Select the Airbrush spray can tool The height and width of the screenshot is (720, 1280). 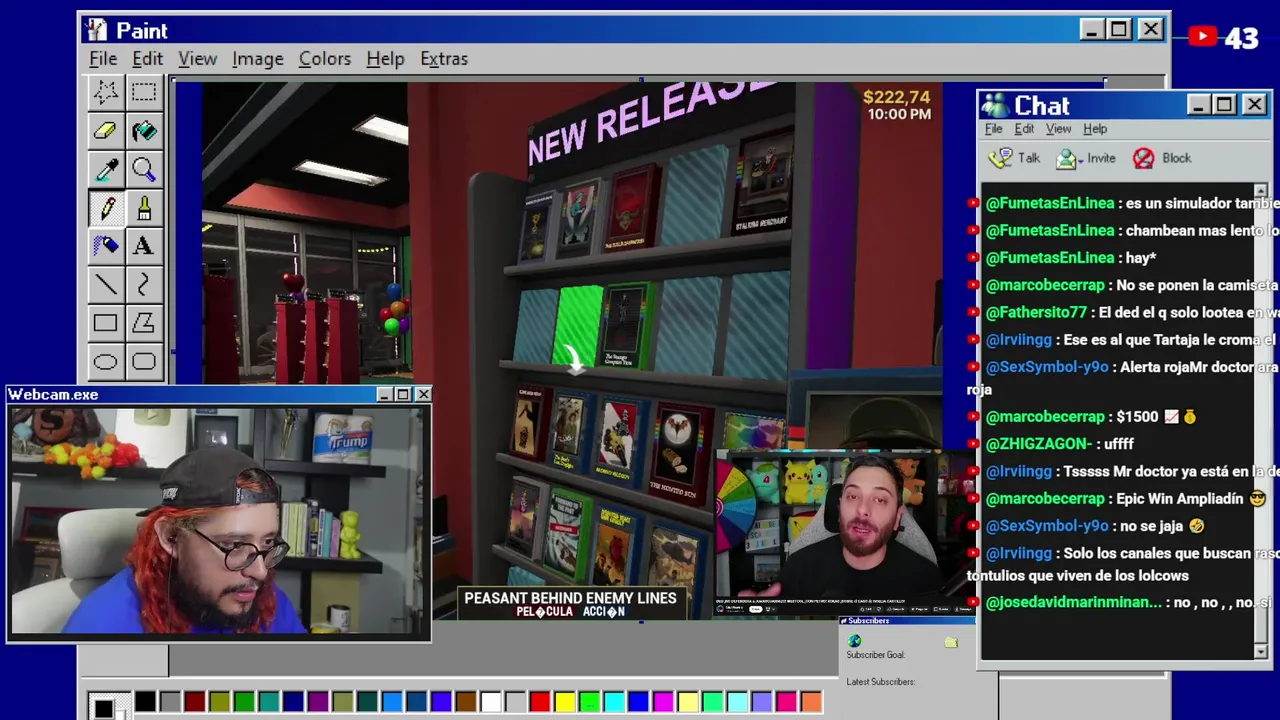coord(105,246)
